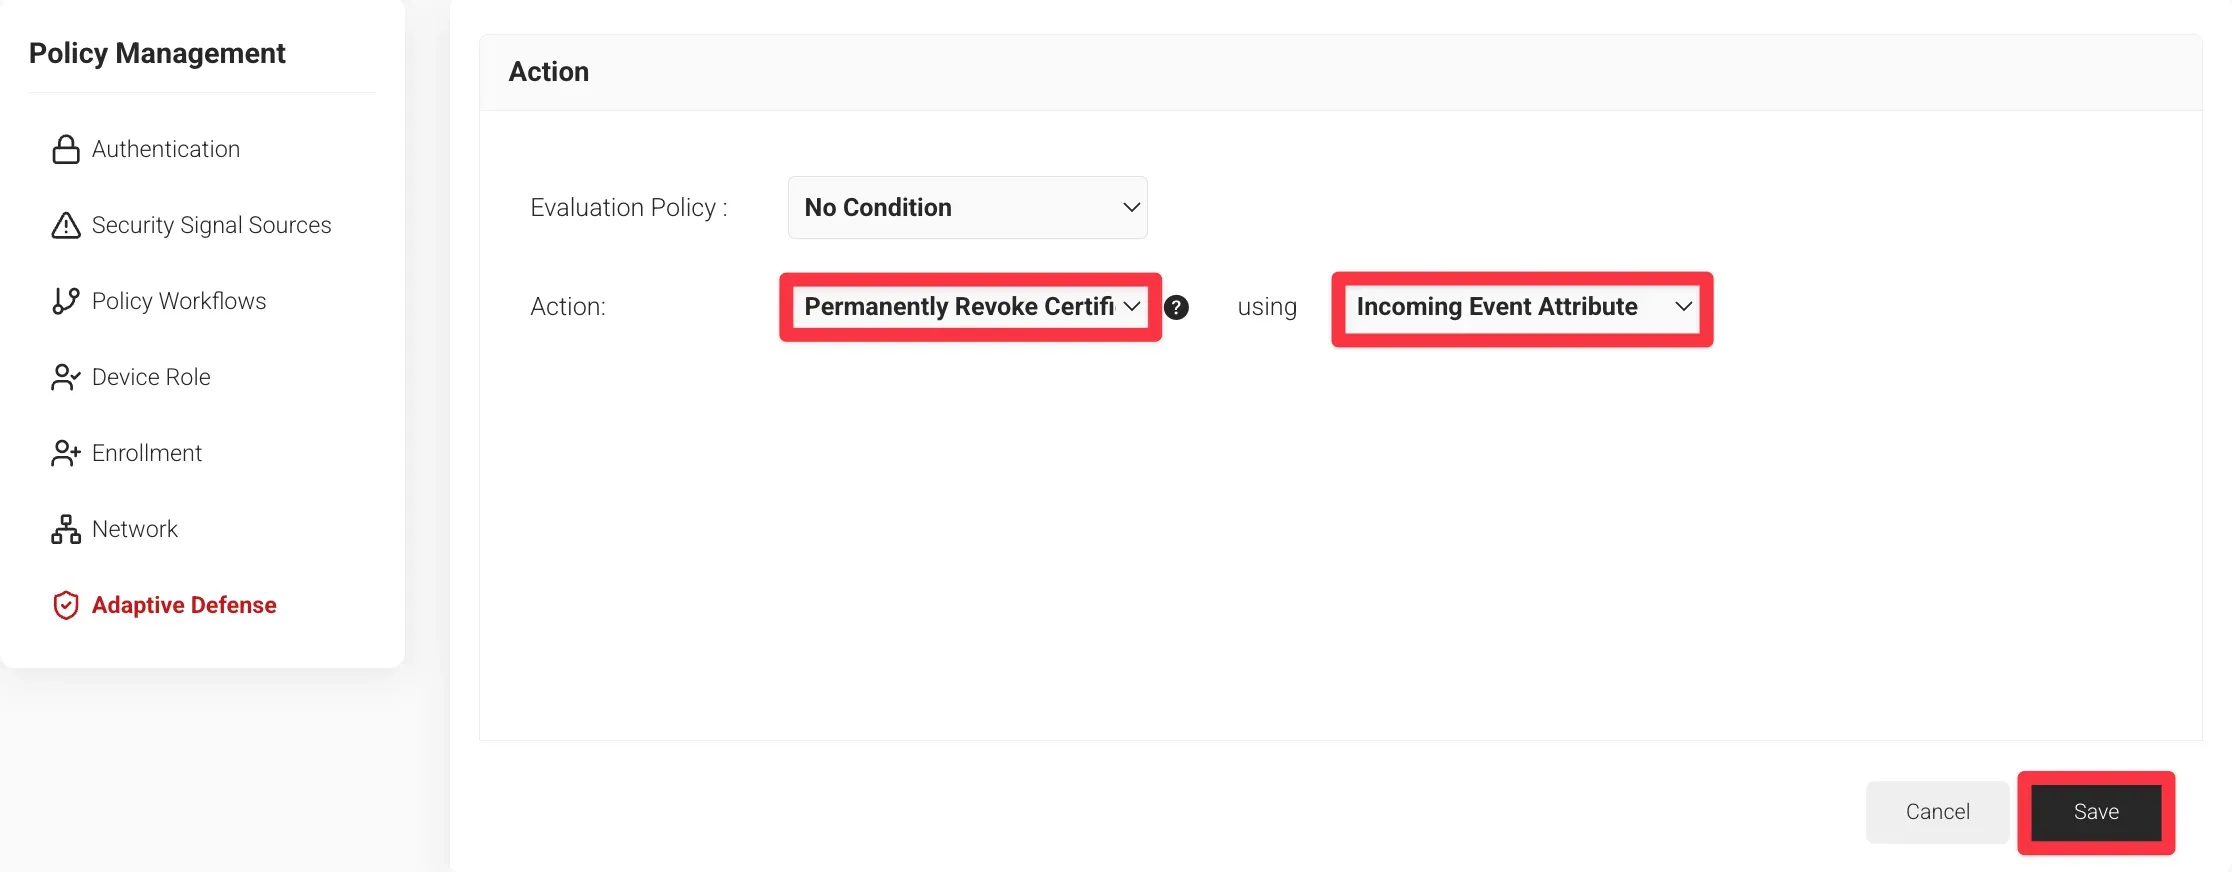Open Security Signal Sources section
This screenshot has height=872, width=2232.
211,226
